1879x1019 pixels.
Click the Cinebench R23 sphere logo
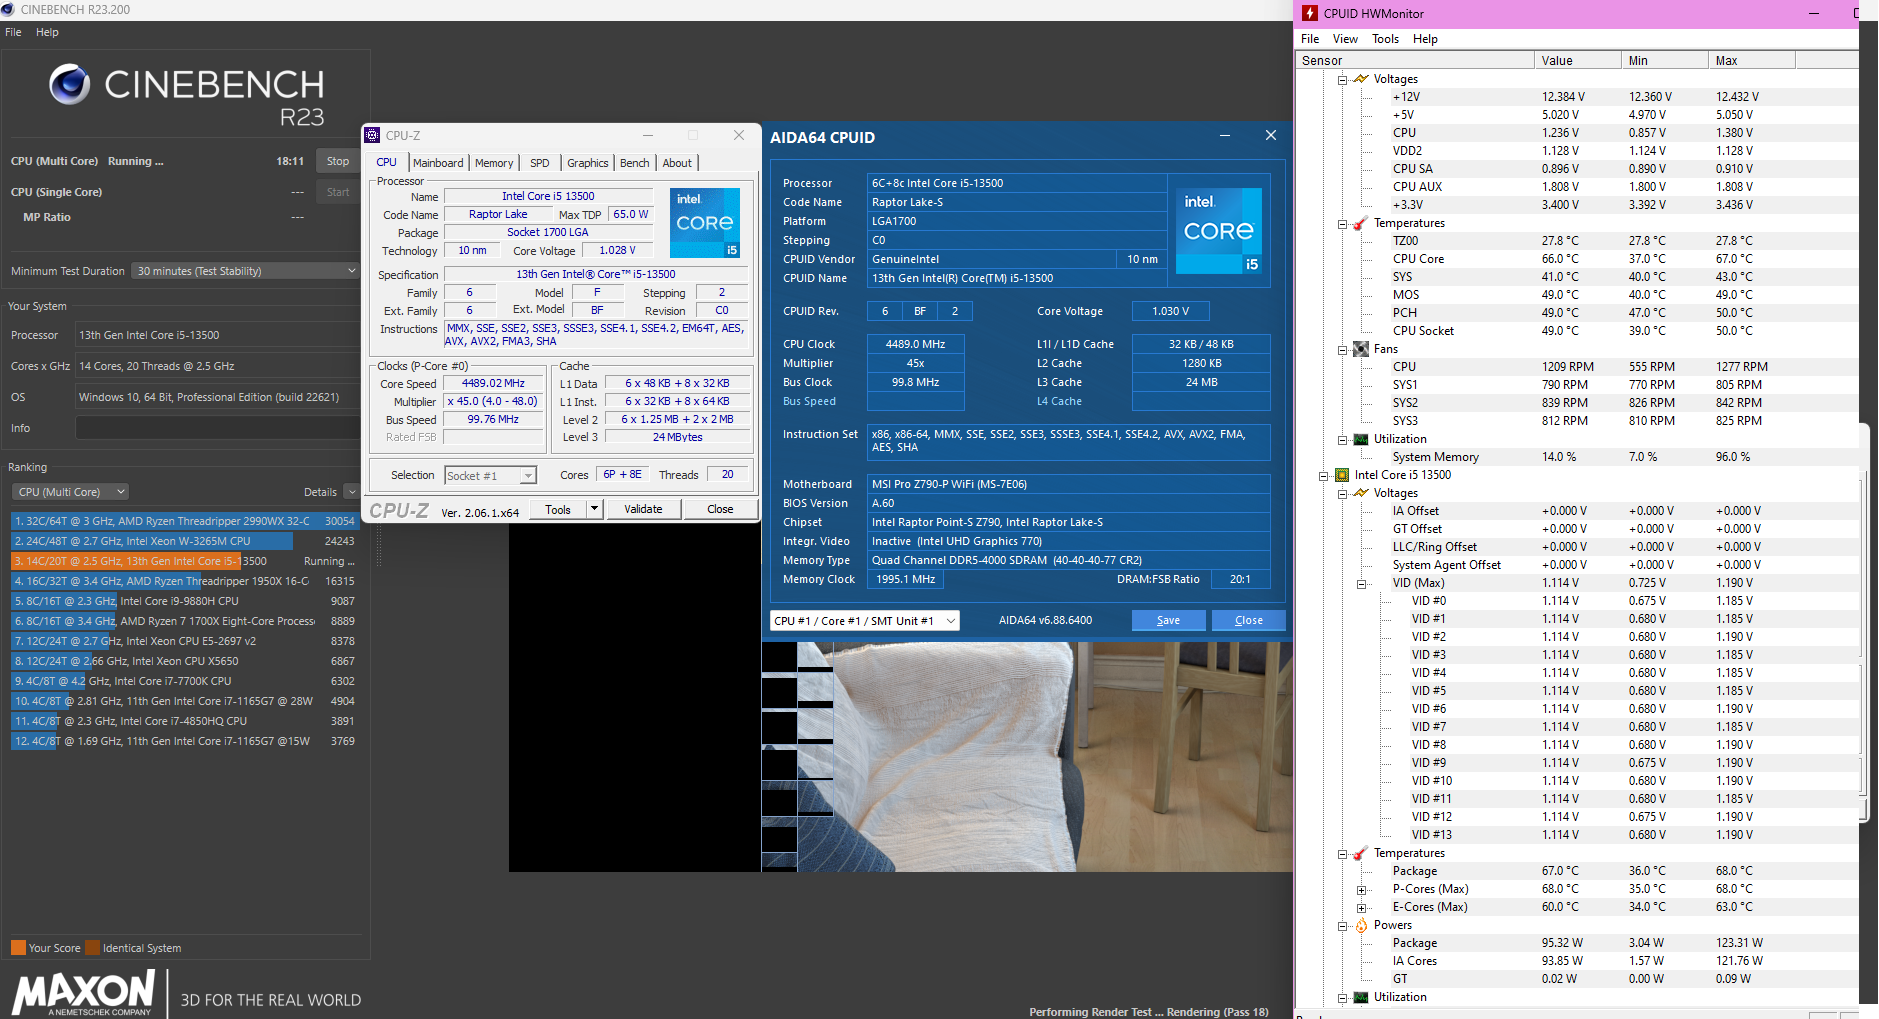pos(70,85)
